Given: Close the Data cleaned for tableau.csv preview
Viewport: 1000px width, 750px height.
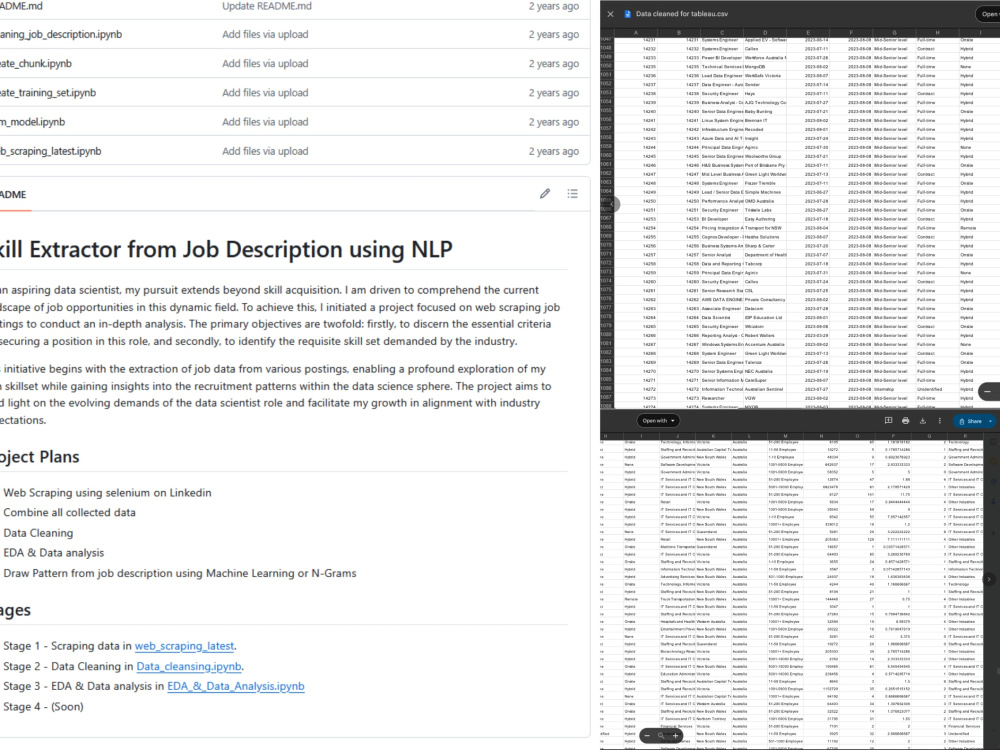Looking at the screenshot, I should 610,13.
